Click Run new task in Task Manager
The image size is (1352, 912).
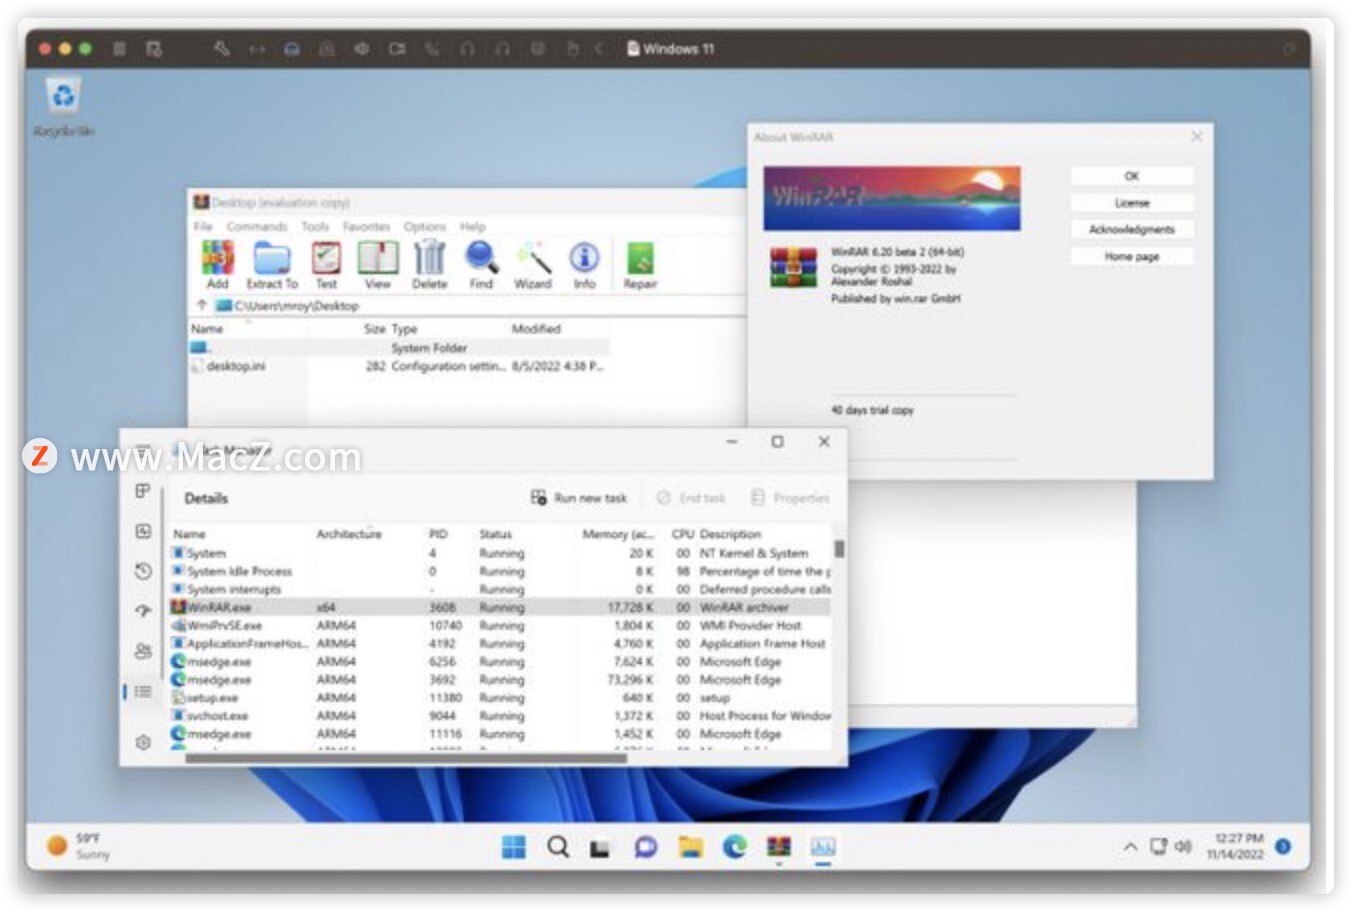579,497
